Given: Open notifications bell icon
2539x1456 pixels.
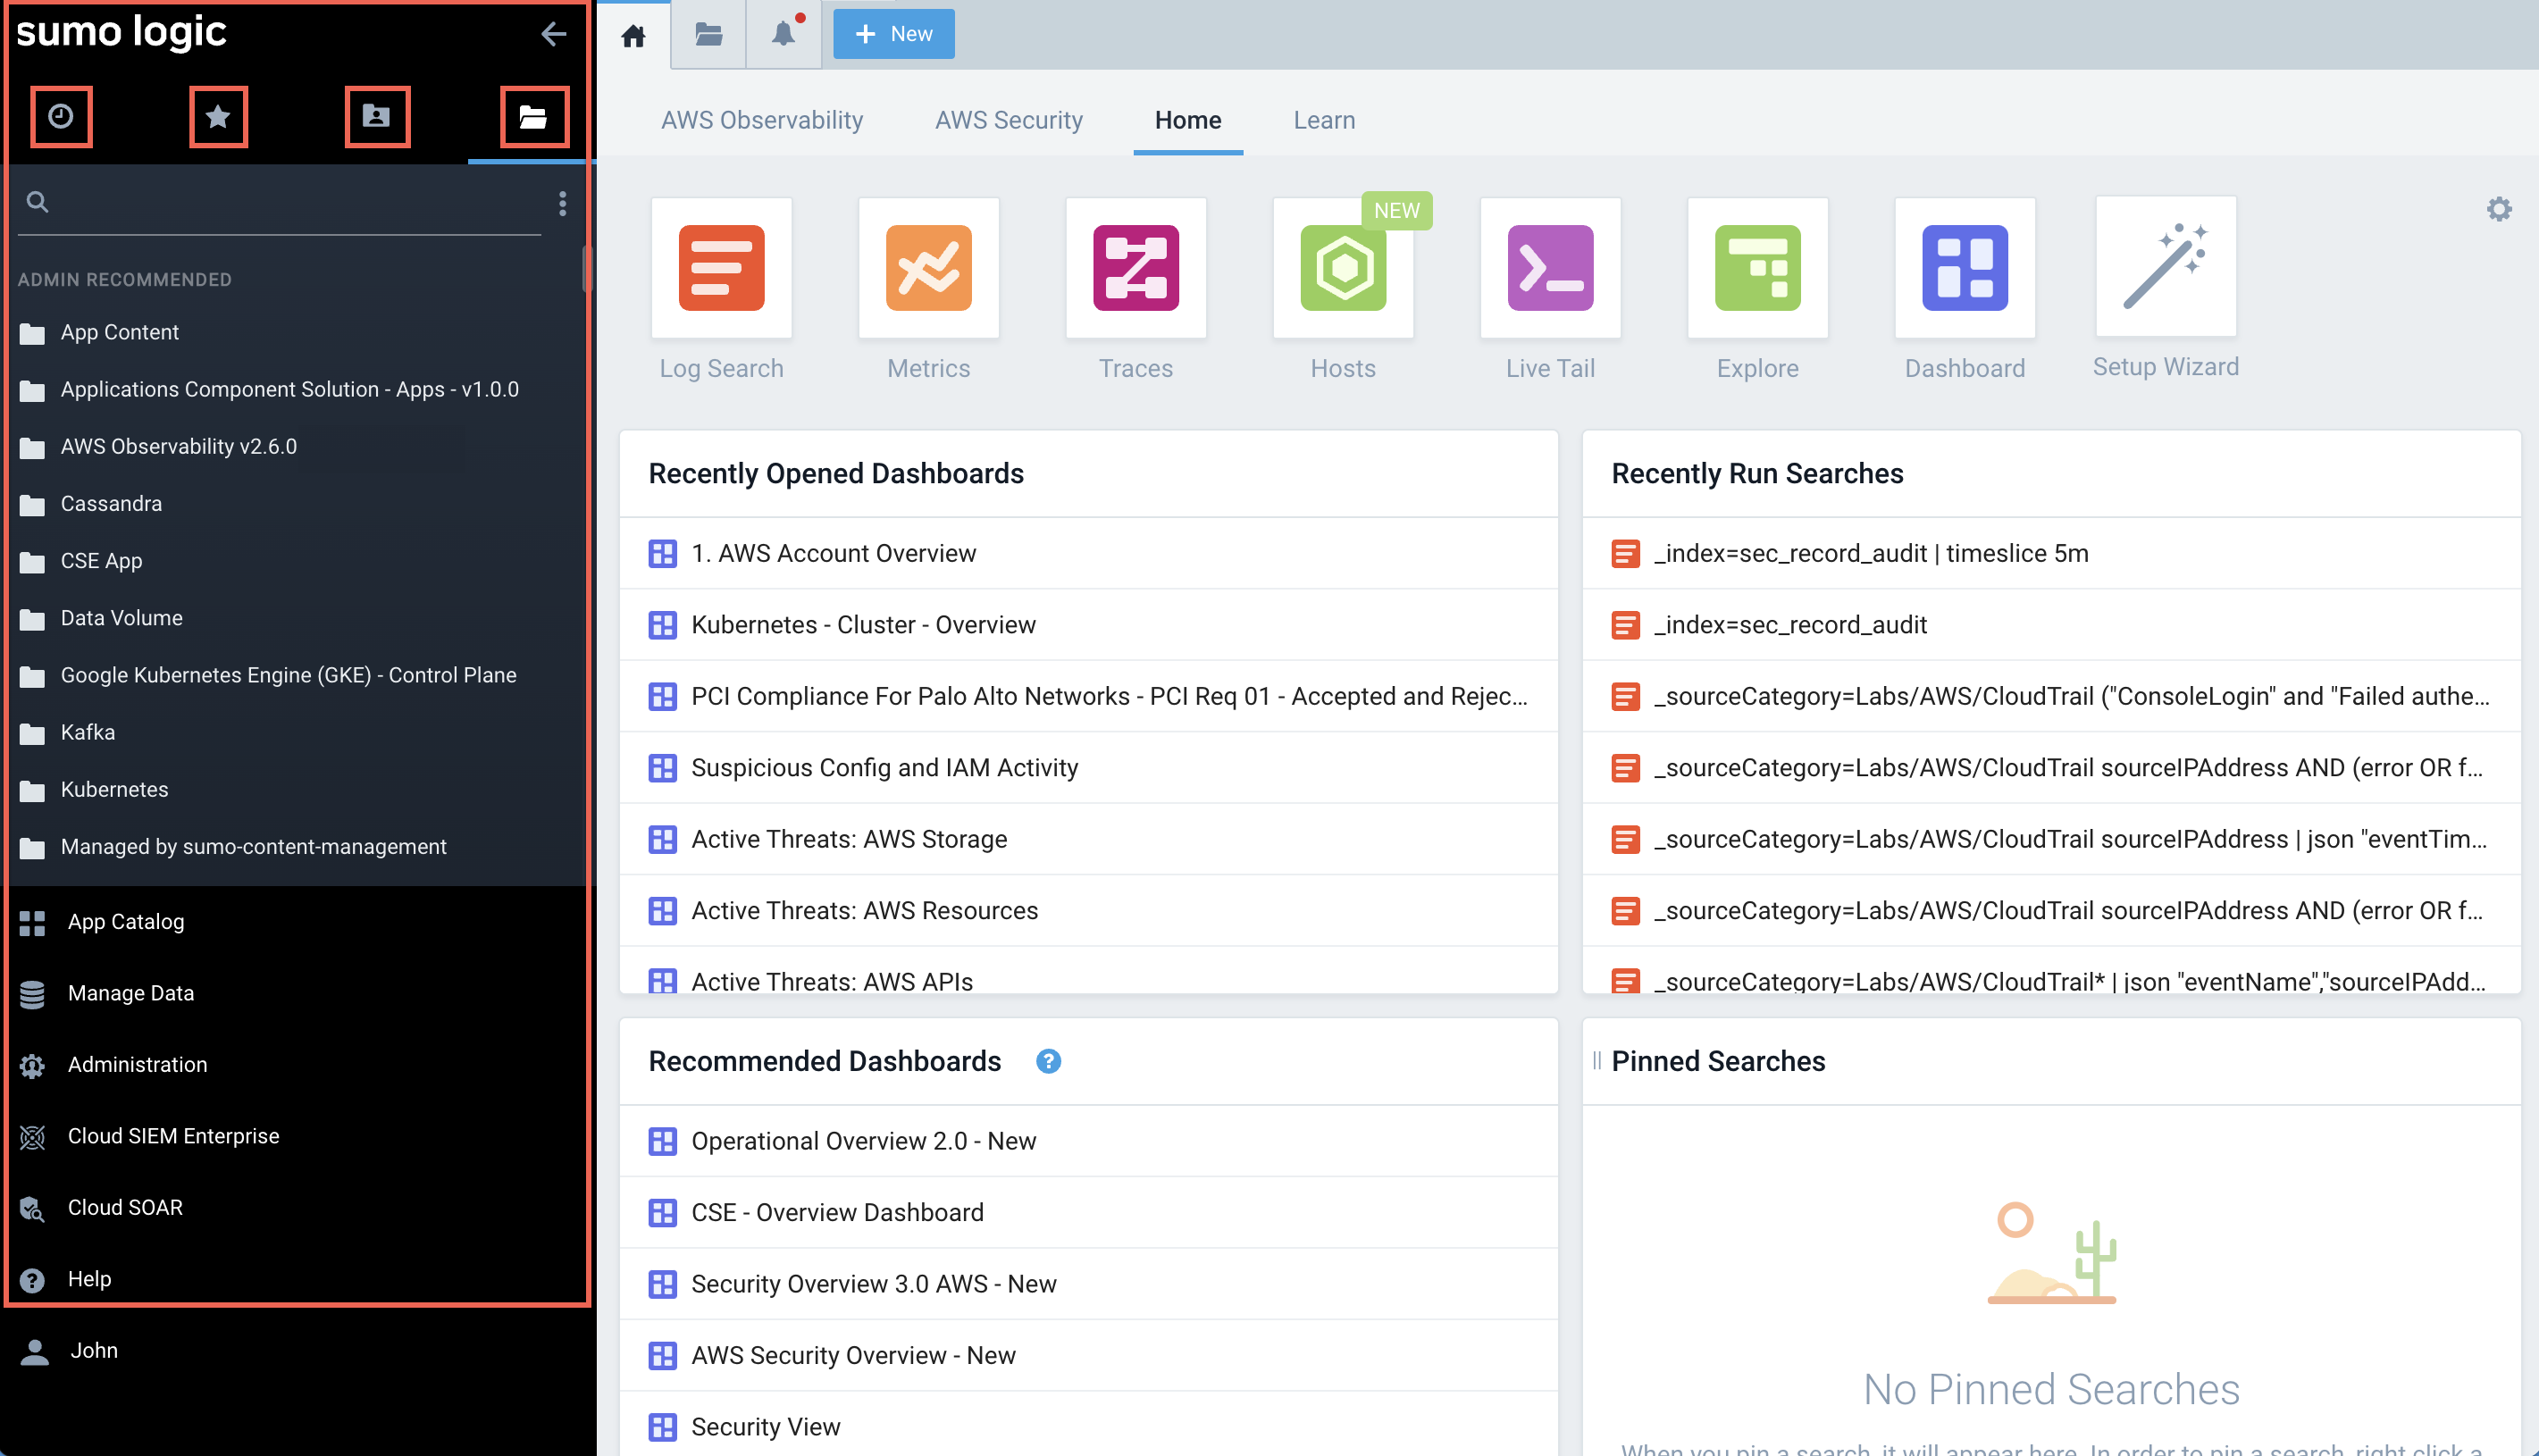Looking at the screenshot, I should coord(784,34).
